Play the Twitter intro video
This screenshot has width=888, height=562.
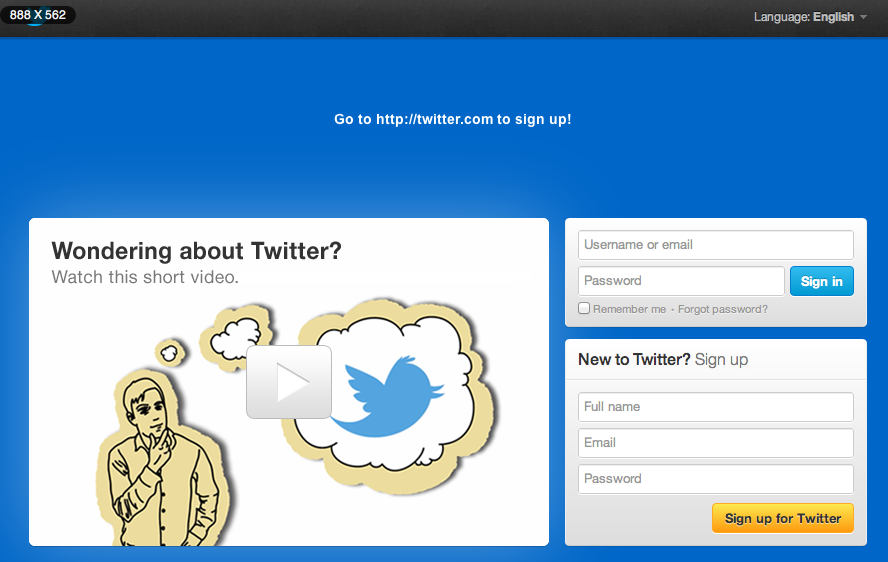(x=289, y=382)
